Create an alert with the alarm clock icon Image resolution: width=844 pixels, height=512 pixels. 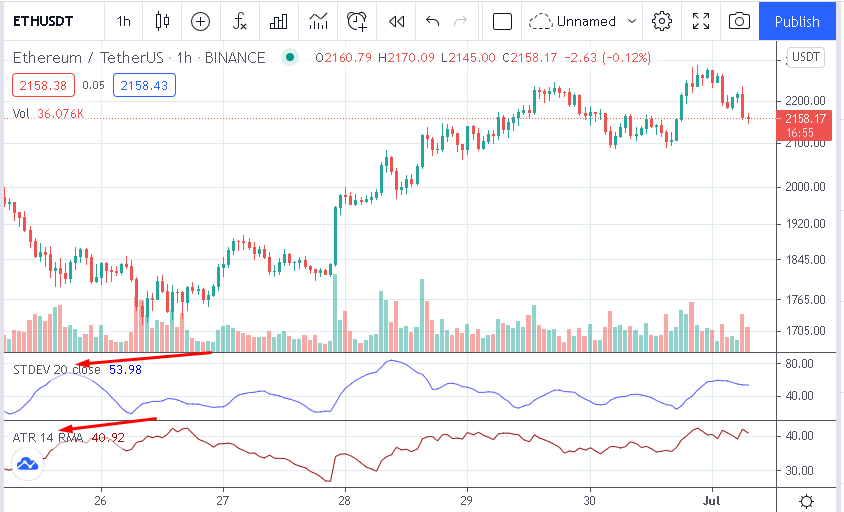pyautogui.click(x=357, y=21)
